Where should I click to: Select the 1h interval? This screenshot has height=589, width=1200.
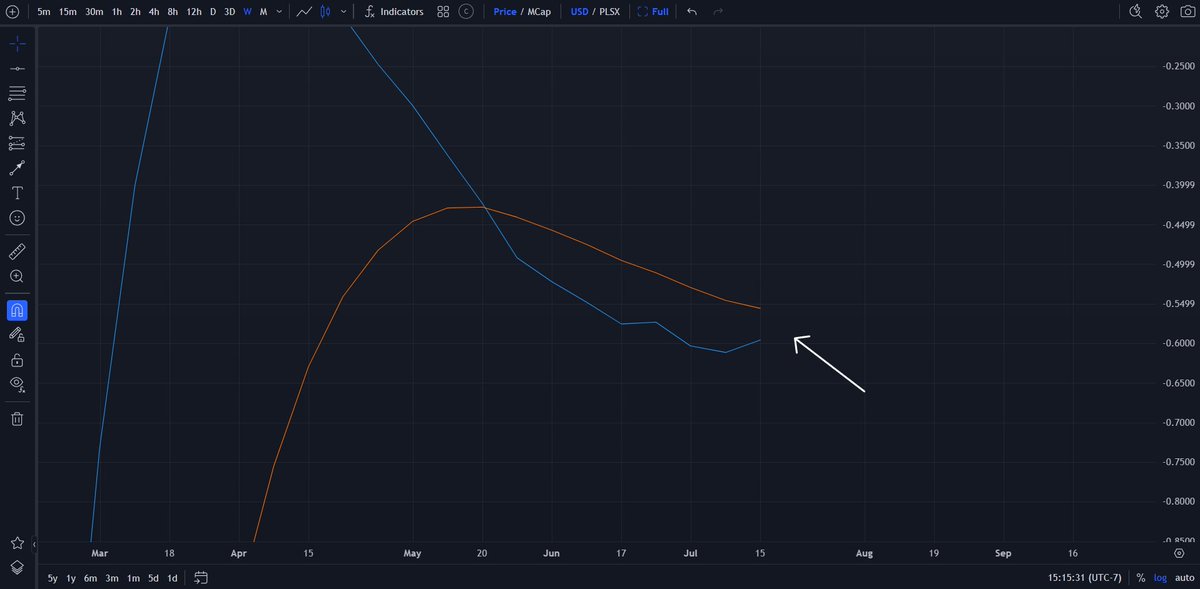[117, 12]
